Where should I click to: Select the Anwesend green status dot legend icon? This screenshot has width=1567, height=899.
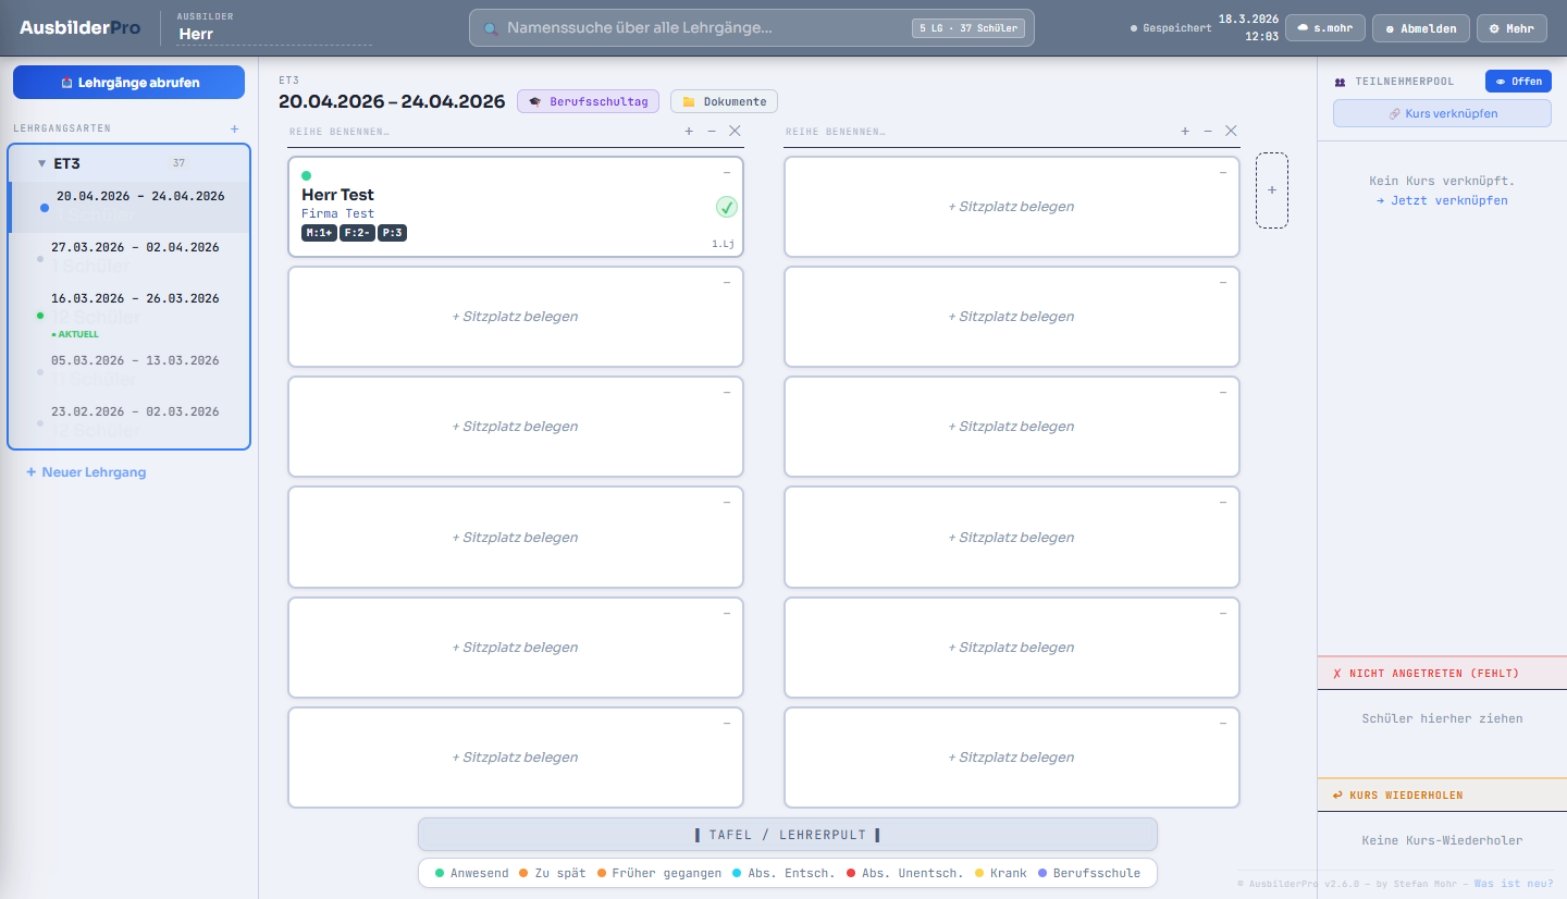[x=438, y=873]
